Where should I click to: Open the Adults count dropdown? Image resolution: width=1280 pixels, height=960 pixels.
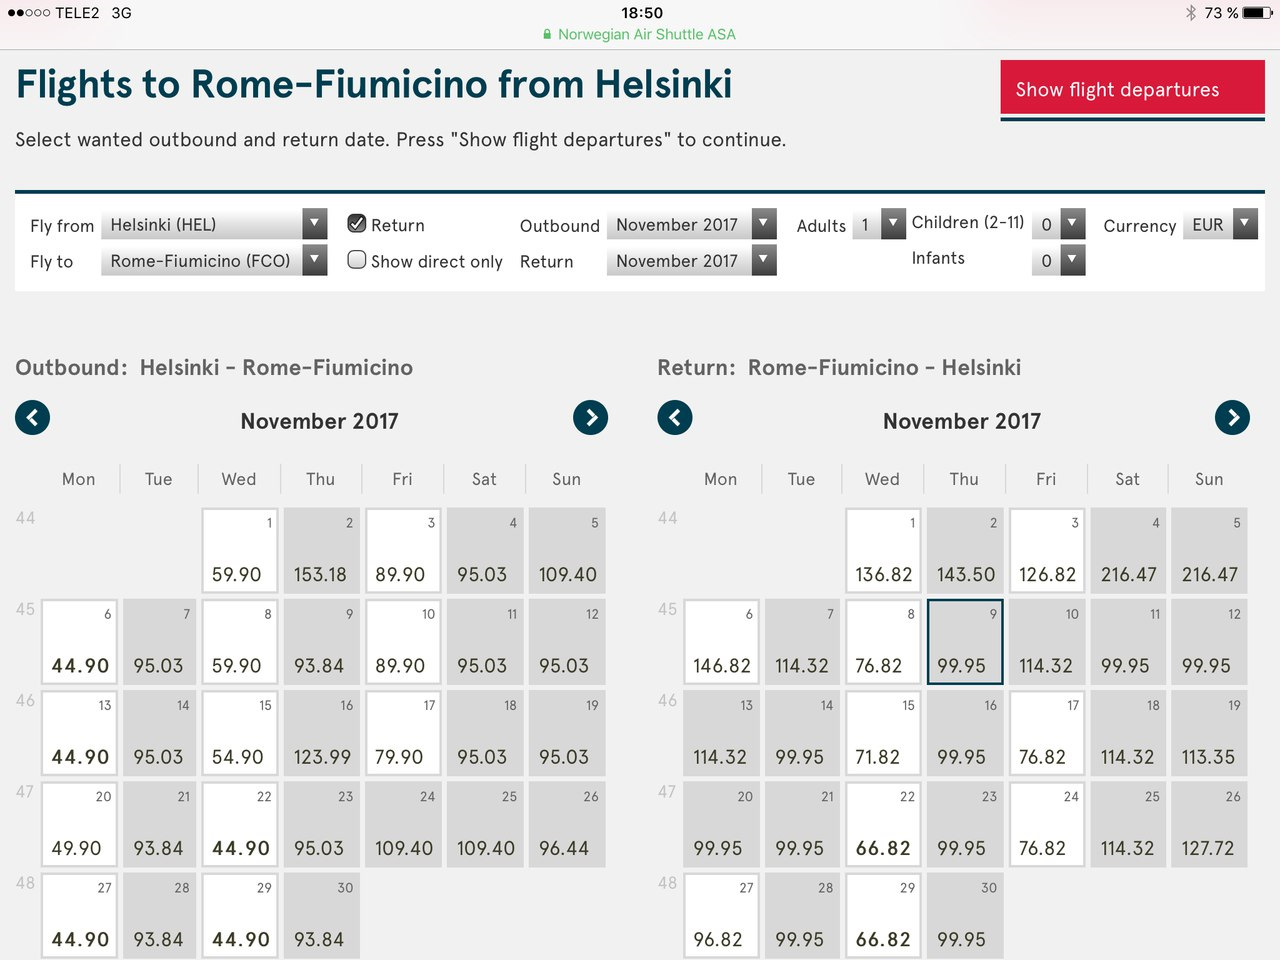coord(879,224)
